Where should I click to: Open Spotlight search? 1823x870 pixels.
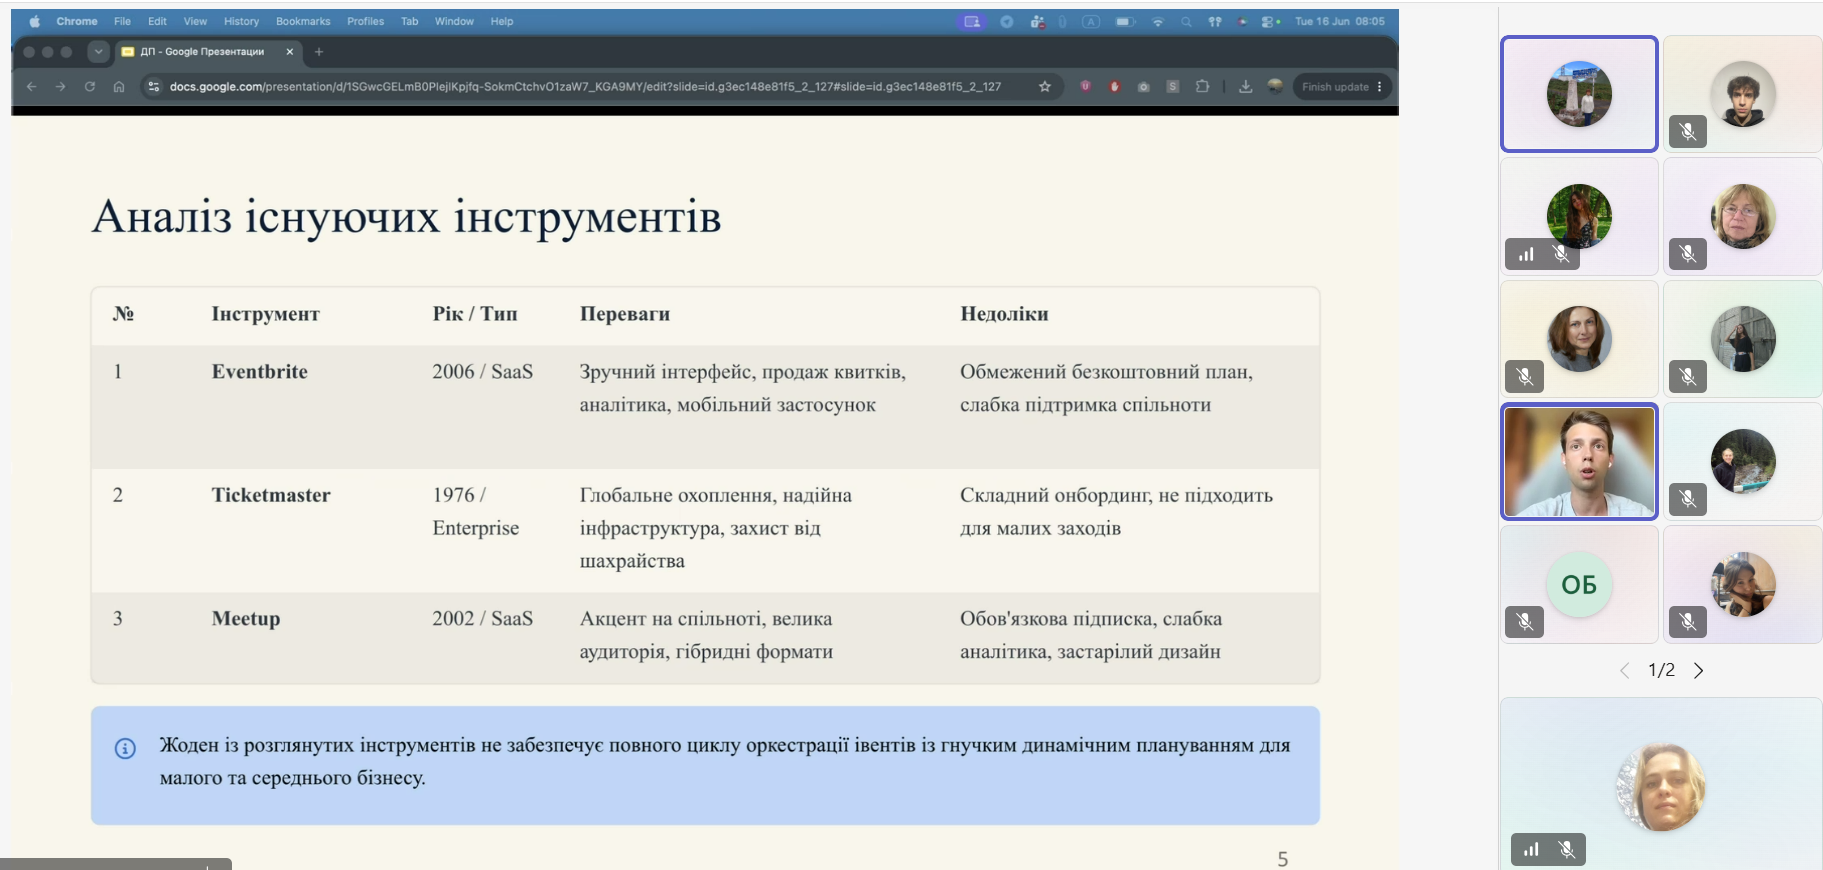[1186, 21]
